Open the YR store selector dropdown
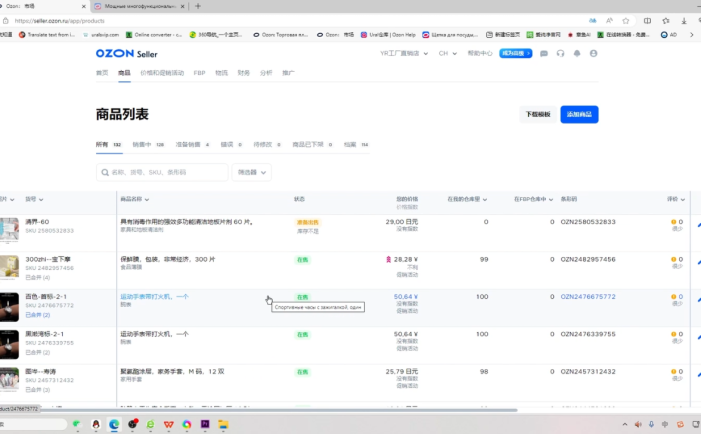 point(404,53)
